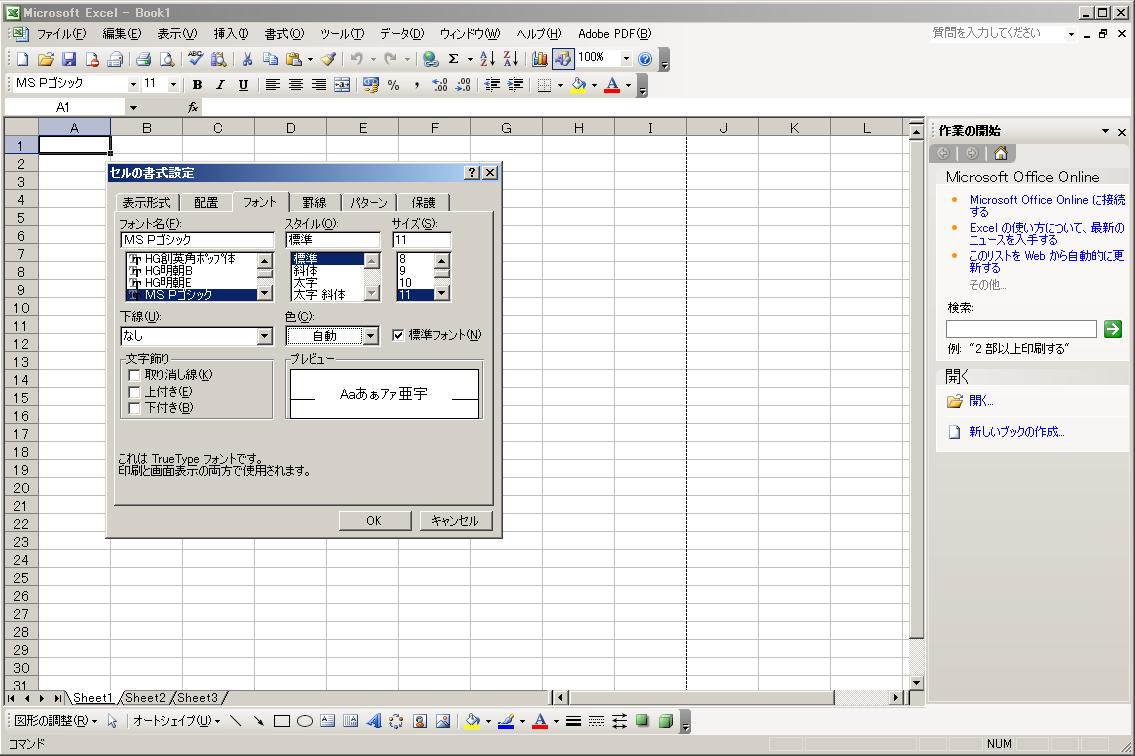Click the 新しいブックの作成 link
The image size is (1135, 756).
coord(1016,432)
